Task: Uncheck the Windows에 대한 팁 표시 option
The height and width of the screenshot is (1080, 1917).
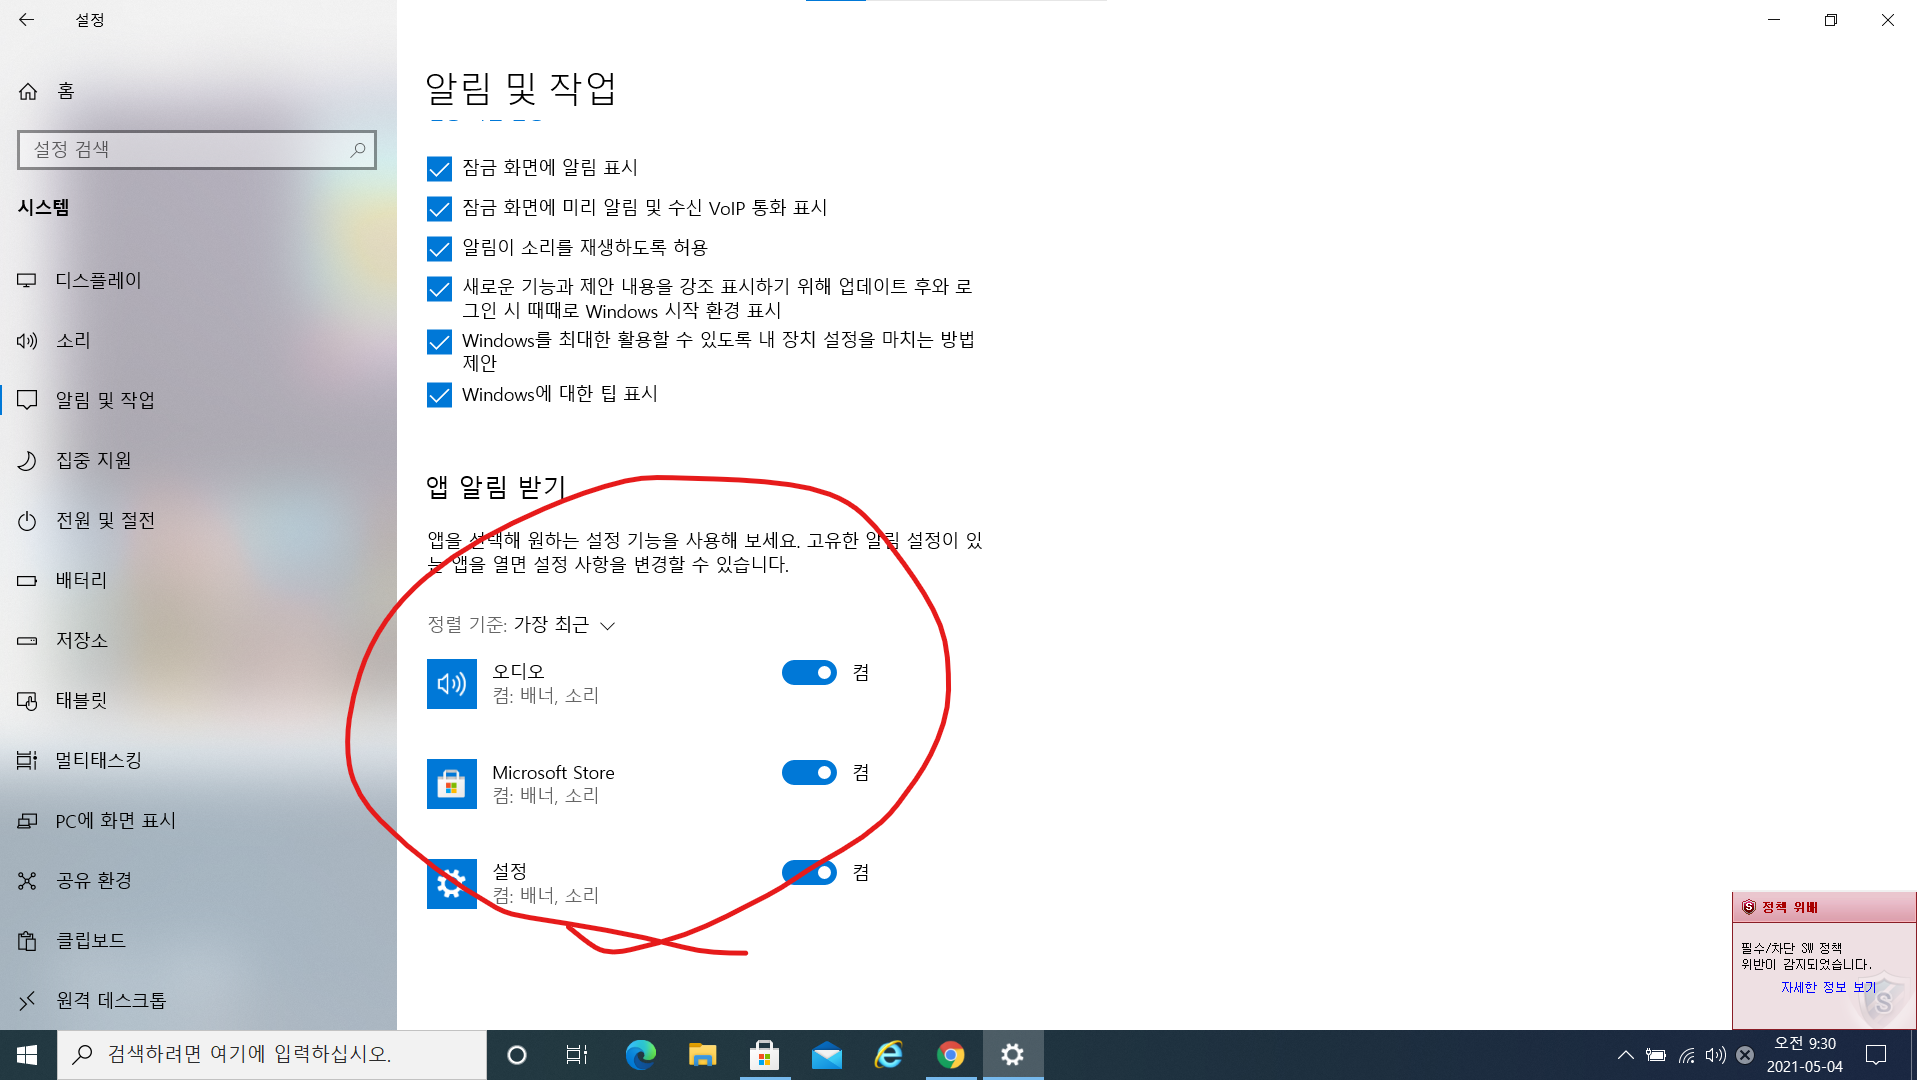Action: pos(439,394)
